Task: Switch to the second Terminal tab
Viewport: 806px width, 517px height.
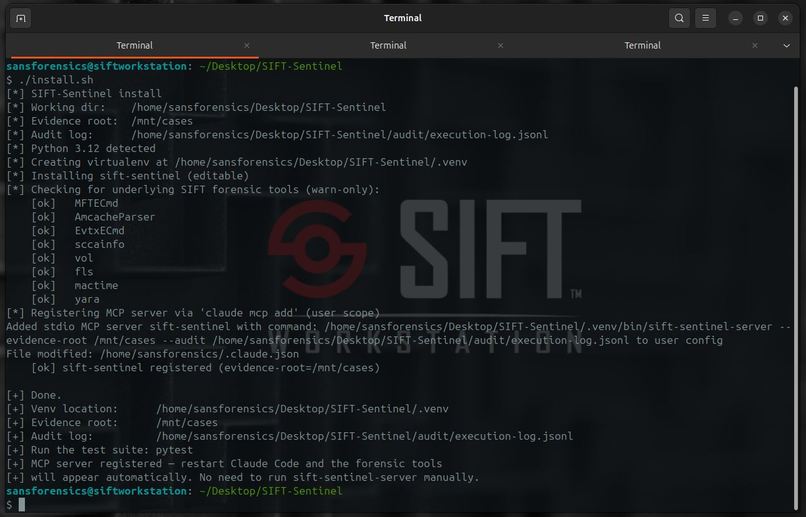Action: point(388,45)
